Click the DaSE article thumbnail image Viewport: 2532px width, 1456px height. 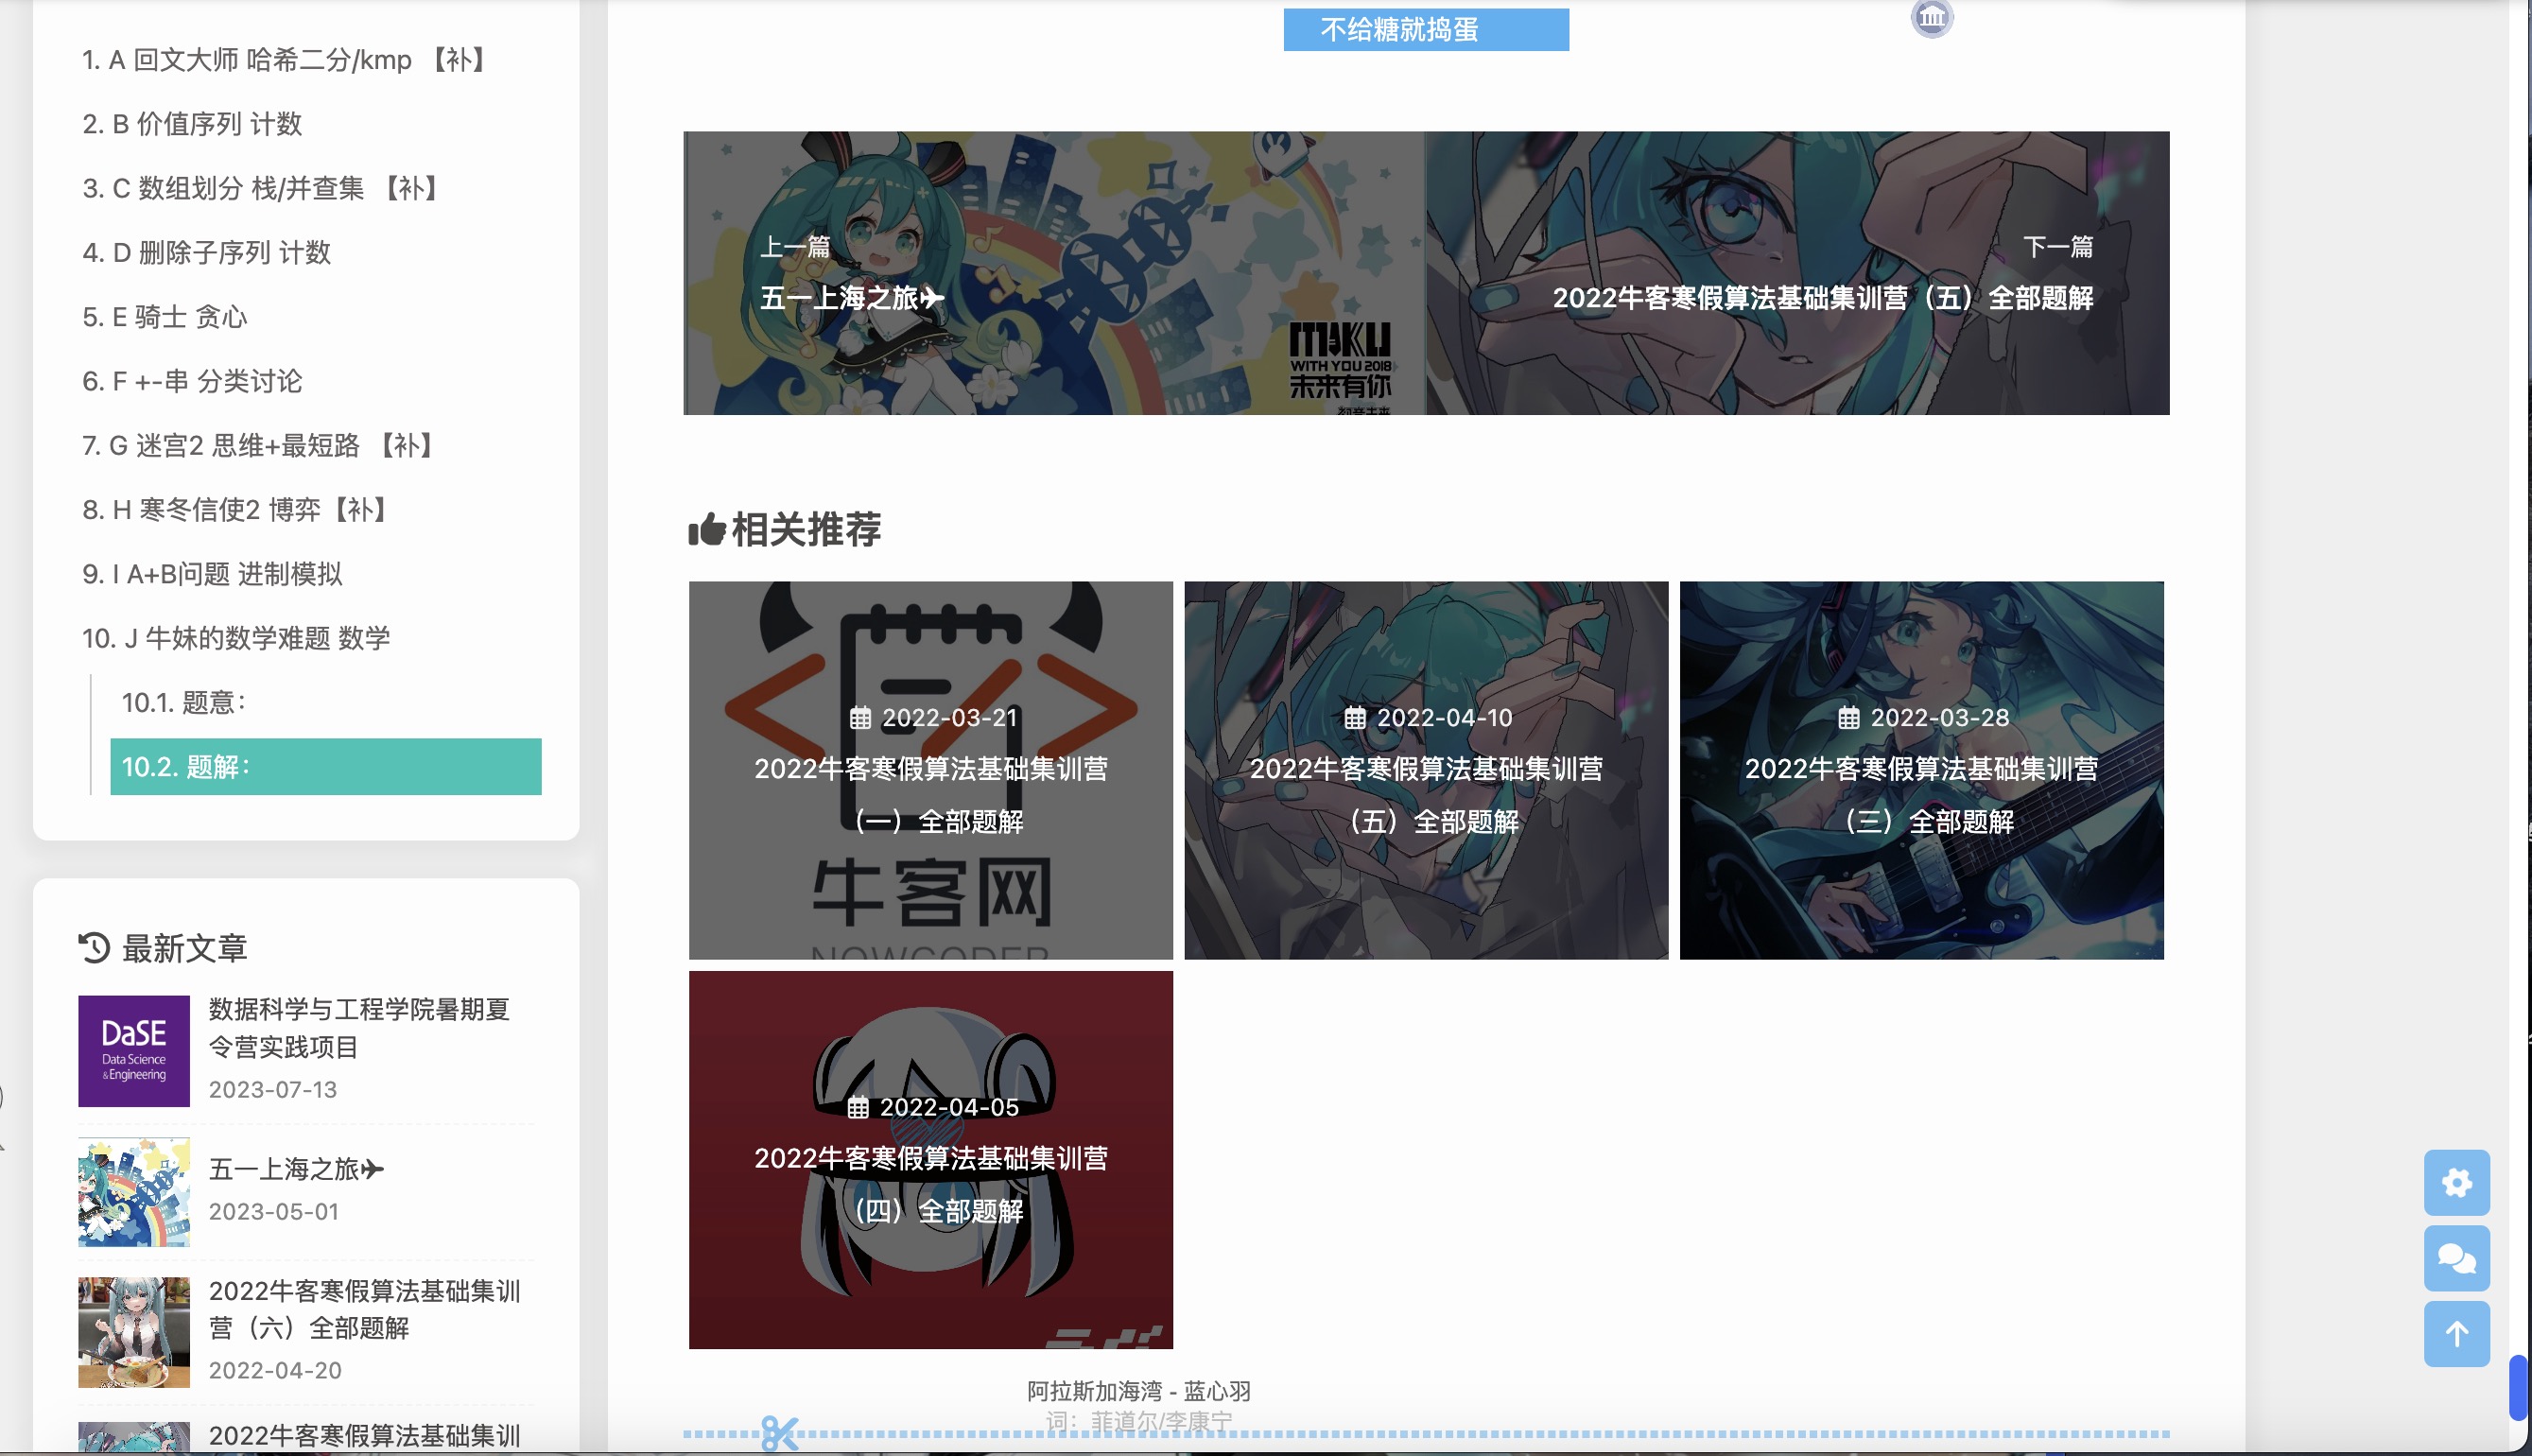[x=134, y=1051]
